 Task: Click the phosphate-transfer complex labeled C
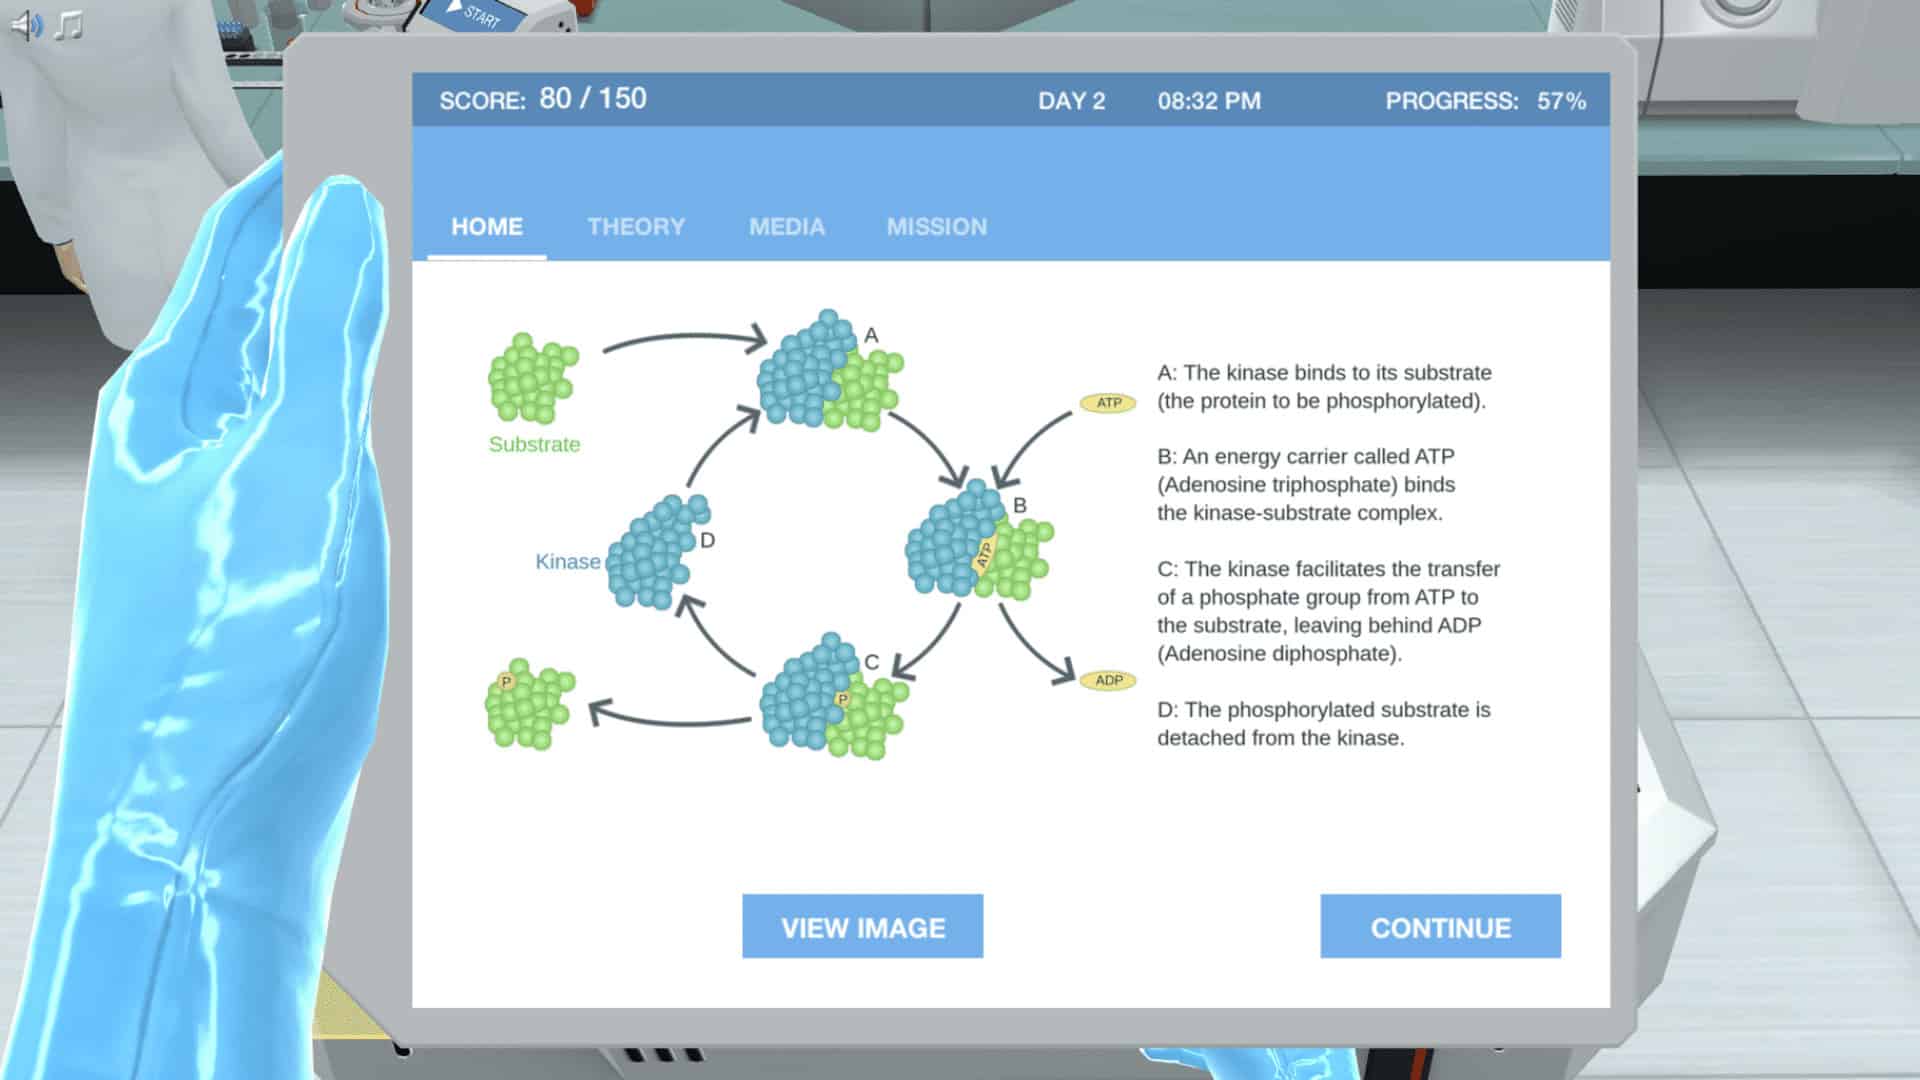click(x=830, y=697)
